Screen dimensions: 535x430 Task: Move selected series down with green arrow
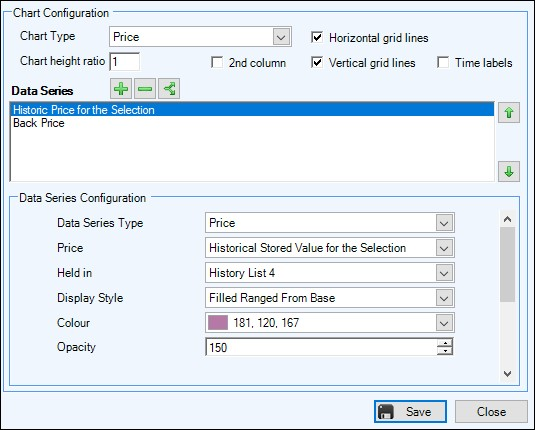click(x=509, y=171)
